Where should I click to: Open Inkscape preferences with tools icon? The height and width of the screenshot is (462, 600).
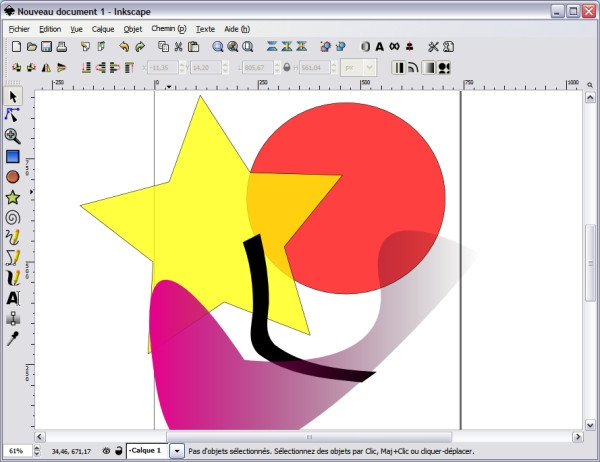point(433,47)
